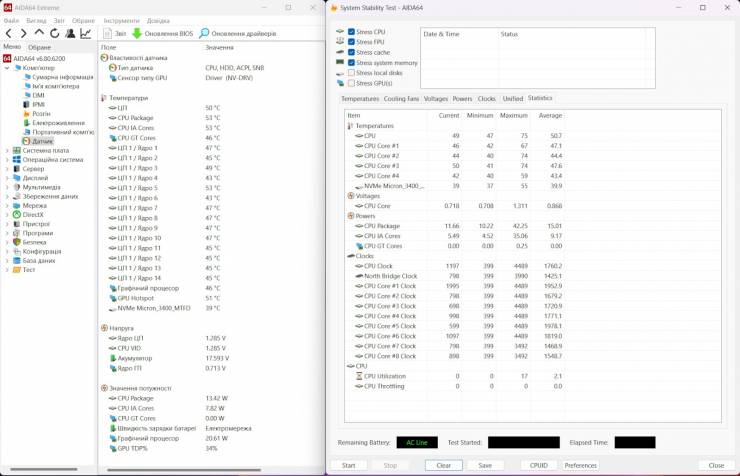Click the graph chart icon in toolbar
This screenshot has height=476, width=740.
(x=85, y=33)
